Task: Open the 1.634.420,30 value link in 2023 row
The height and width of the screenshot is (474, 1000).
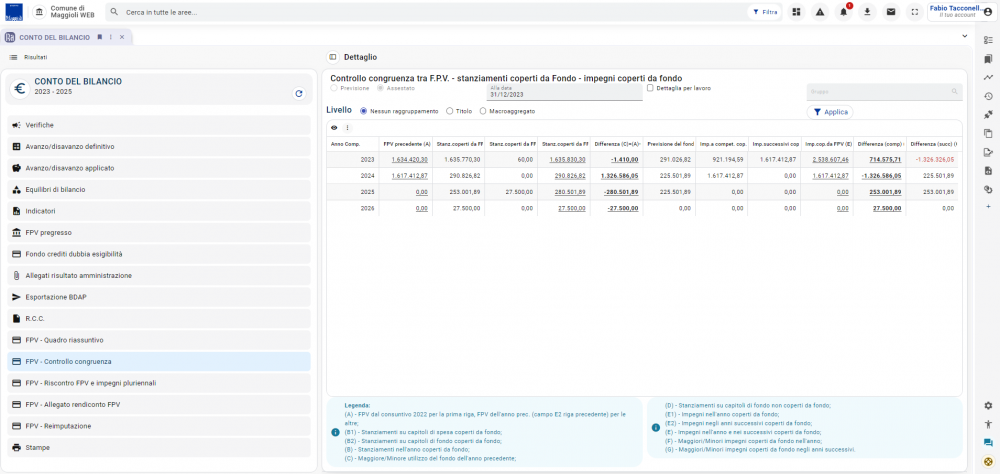Action: click(409, 159)
